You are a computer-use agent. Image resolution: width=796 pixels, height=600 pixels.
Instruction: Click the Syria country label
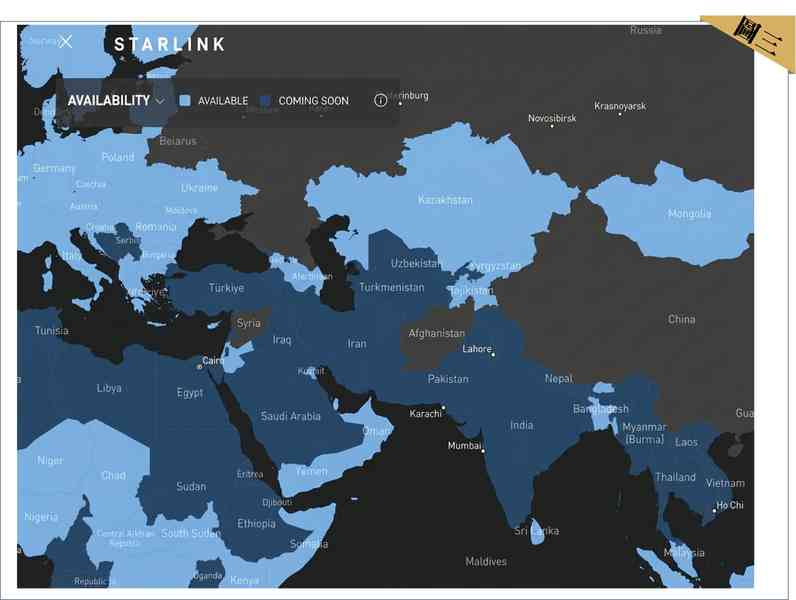tap(248, 323)
